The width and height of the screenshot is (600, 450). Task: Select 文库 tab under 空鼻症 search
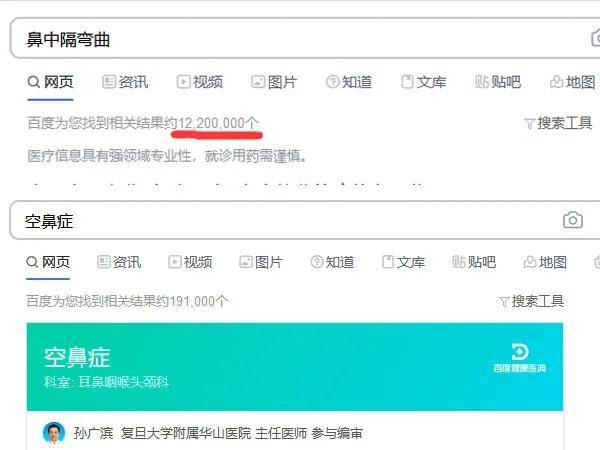tap(404, 262)
